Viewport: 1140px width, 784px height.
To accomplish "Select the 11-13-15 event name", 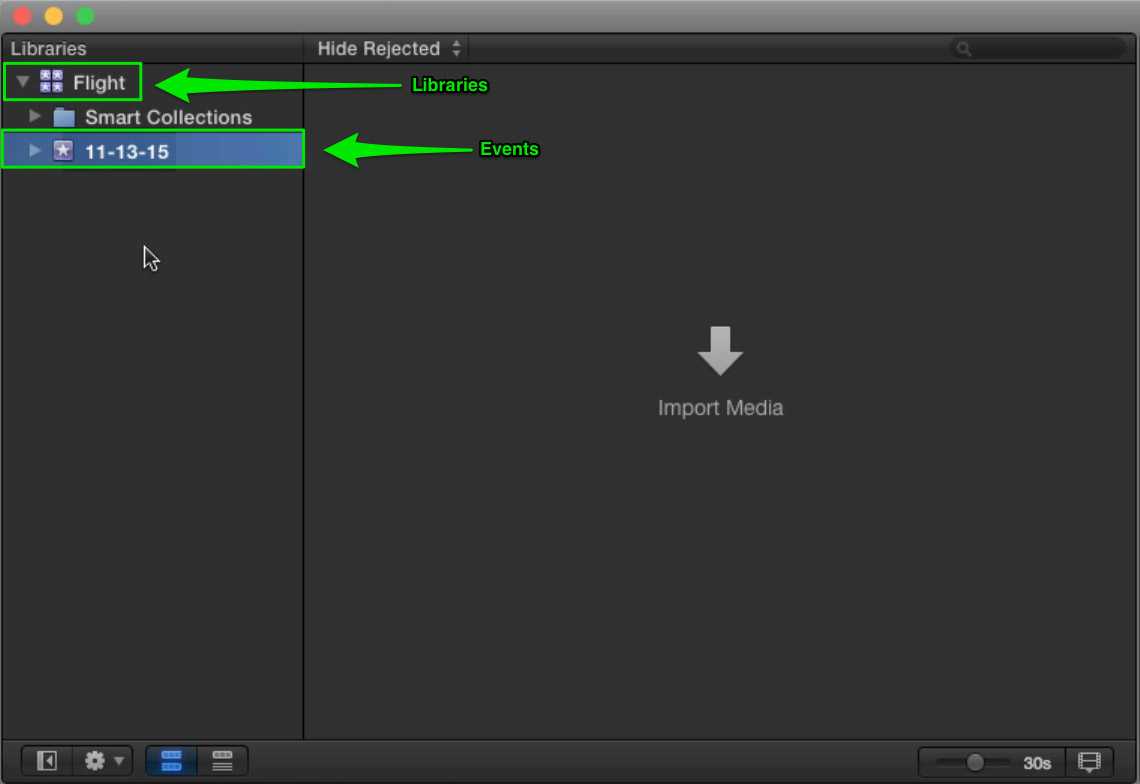I will [127, 151].
